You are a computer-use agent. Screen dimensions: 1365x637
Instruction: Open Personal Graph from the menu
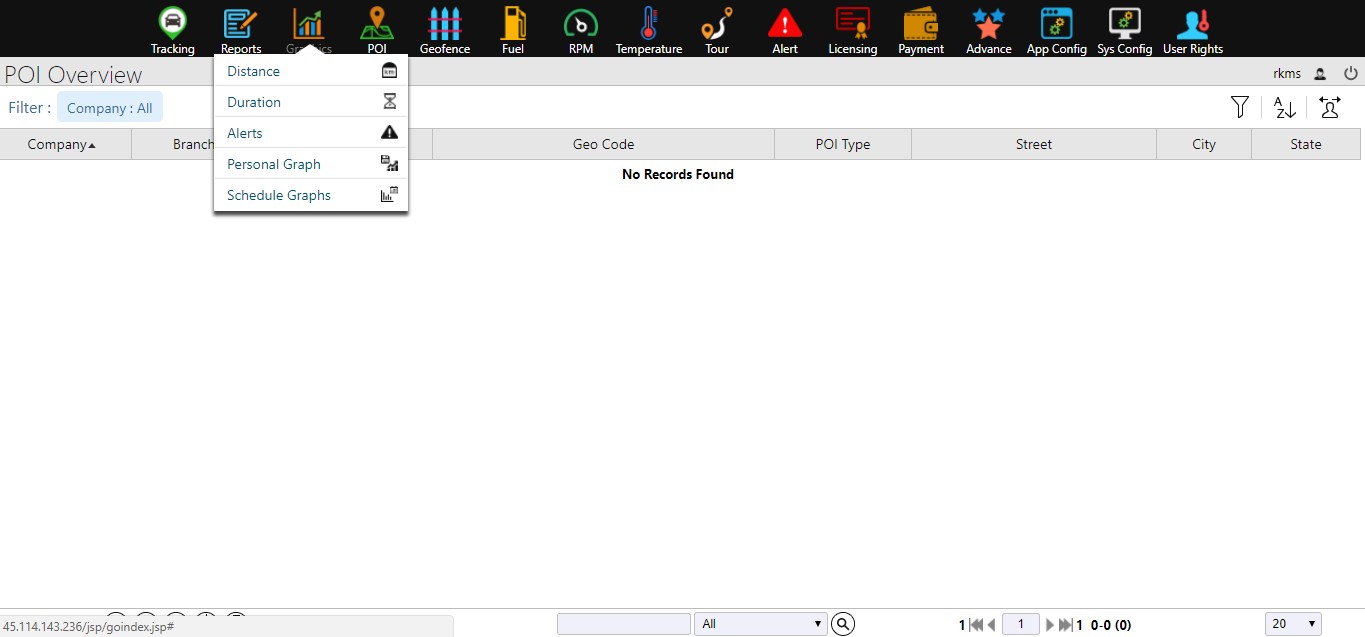pos(274,164)
